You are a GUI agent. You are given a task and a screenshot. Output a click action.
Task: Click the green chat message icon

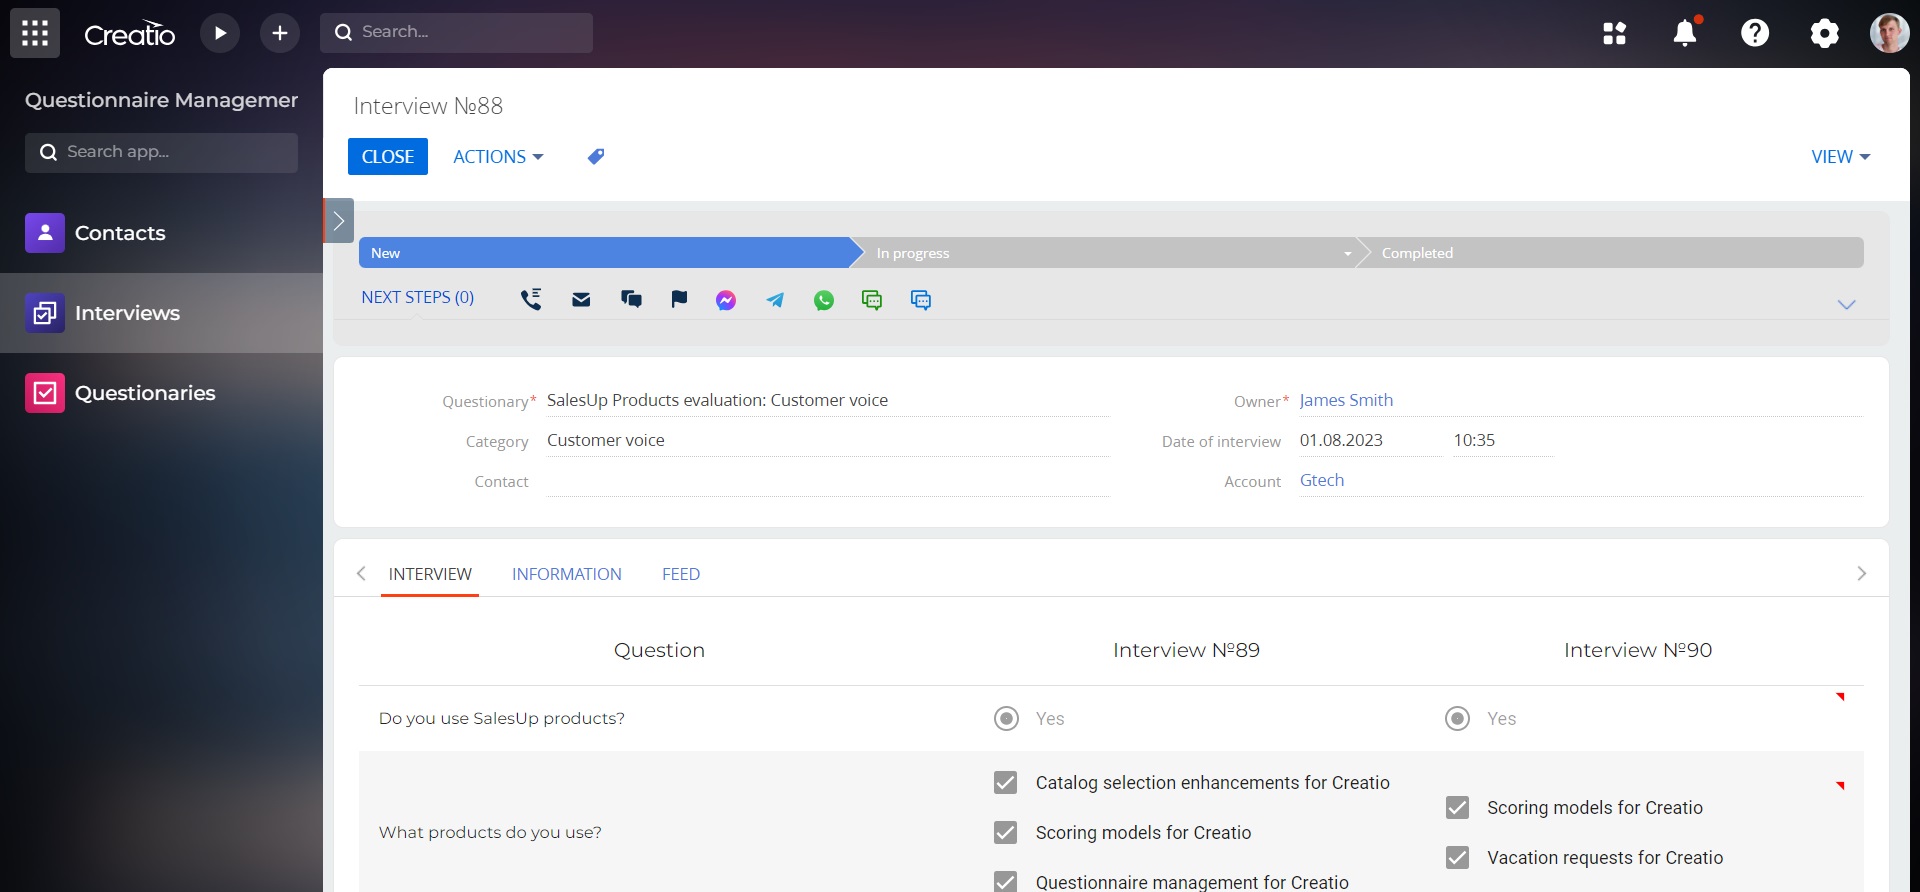(x=872, y=300)
